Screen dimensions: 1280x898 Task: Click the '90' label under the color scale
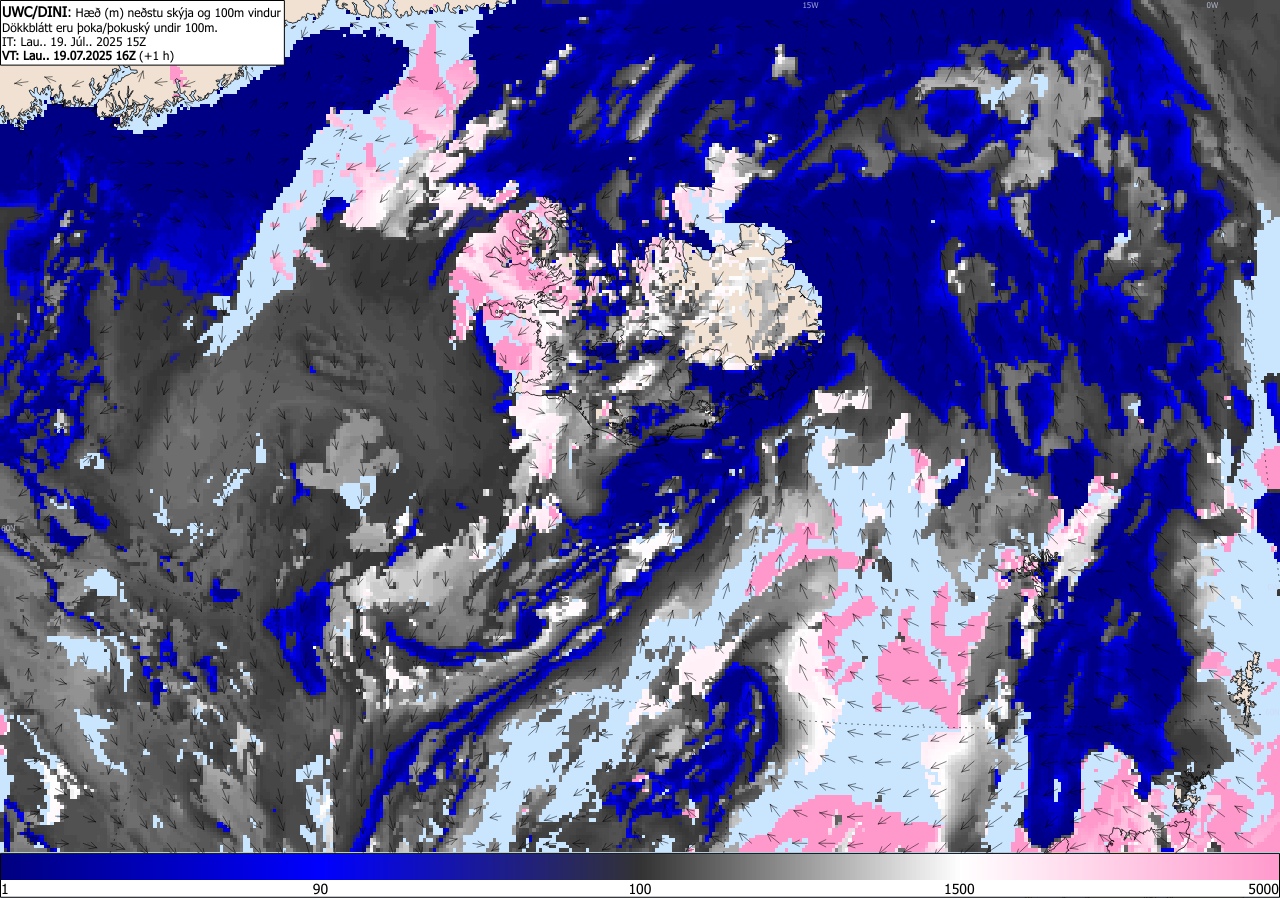click(320, 889)
